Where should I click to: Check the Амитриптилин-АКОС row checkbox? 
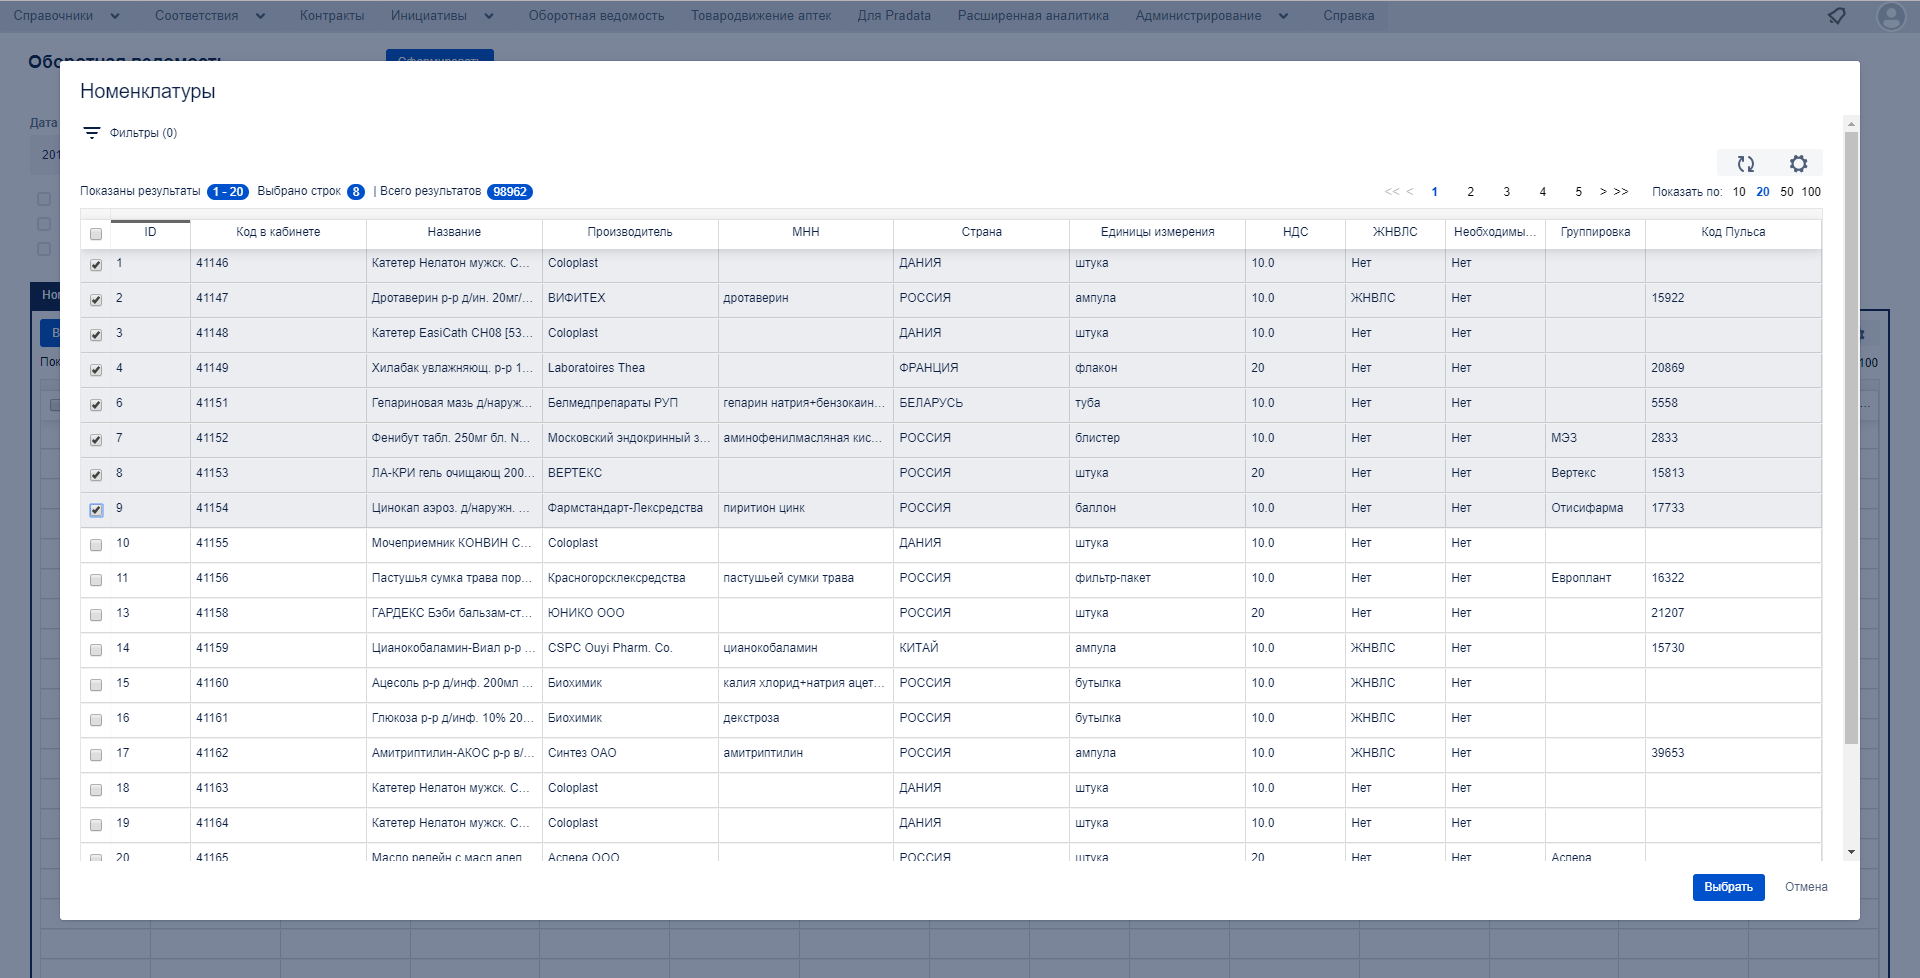point(96,755)
